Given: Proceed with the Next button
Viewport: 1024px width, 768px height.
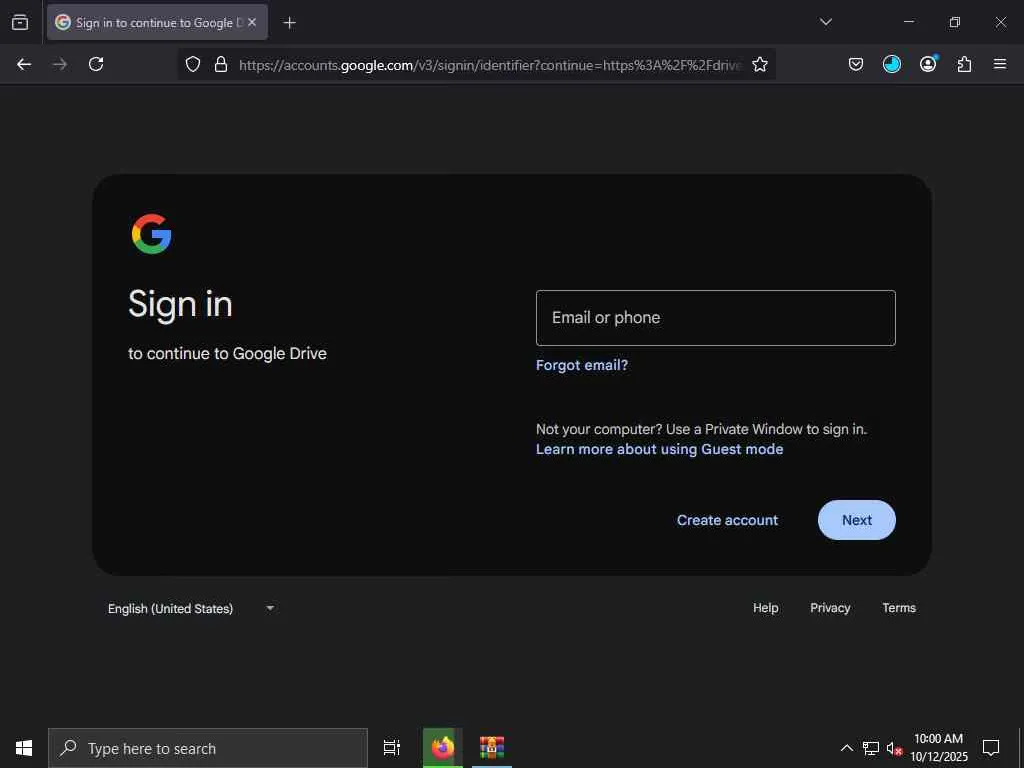Looking at the screenshot, I should click(857, 520).
